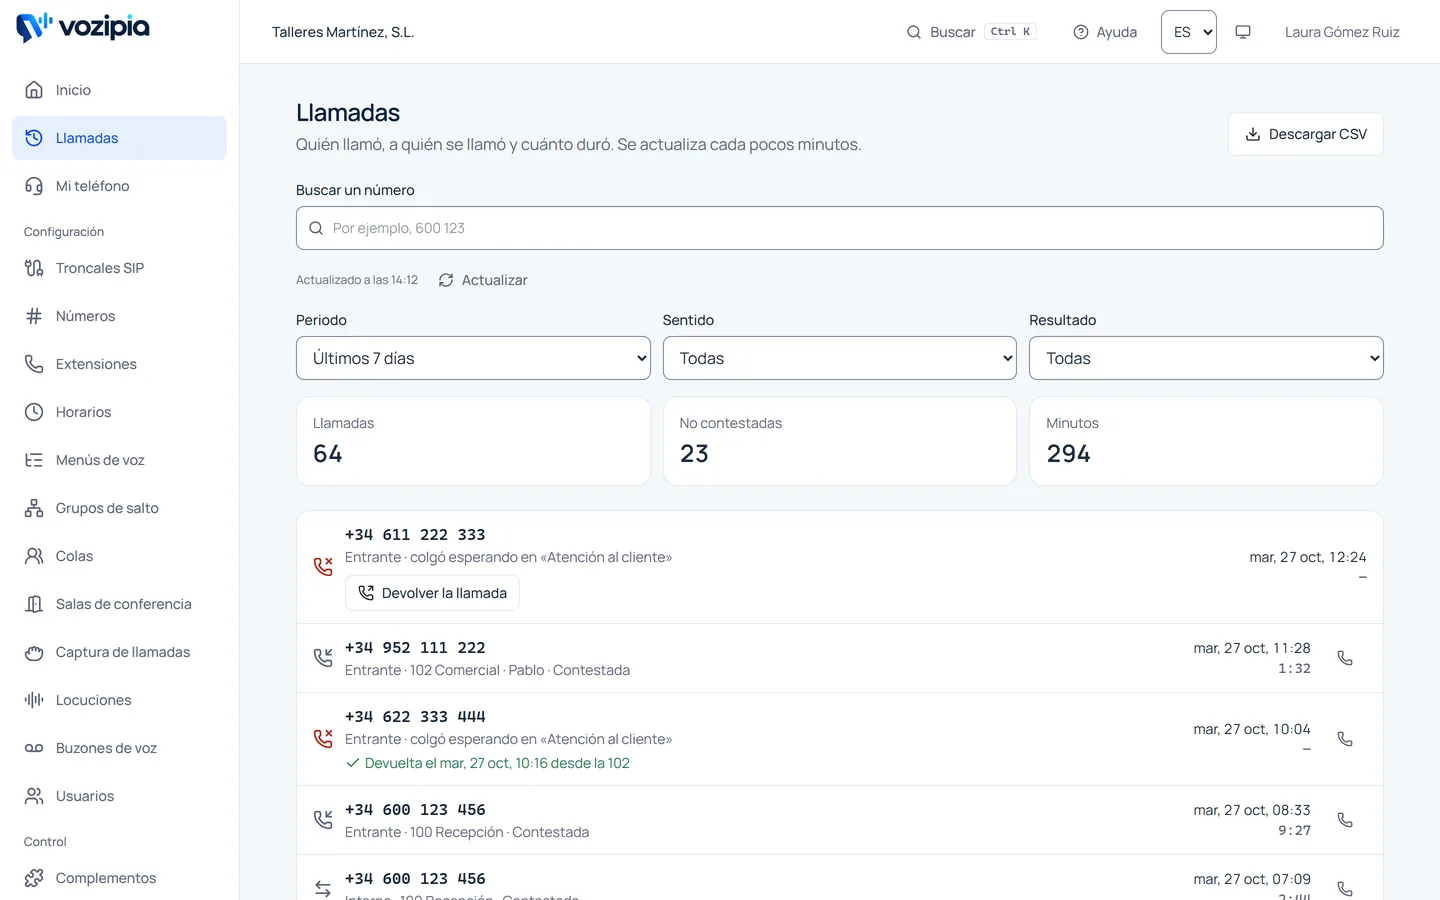The width and height of the screenshot is (1440, 900).
Task: Open Mi teléfono page
Action: [x=119, y=186]
